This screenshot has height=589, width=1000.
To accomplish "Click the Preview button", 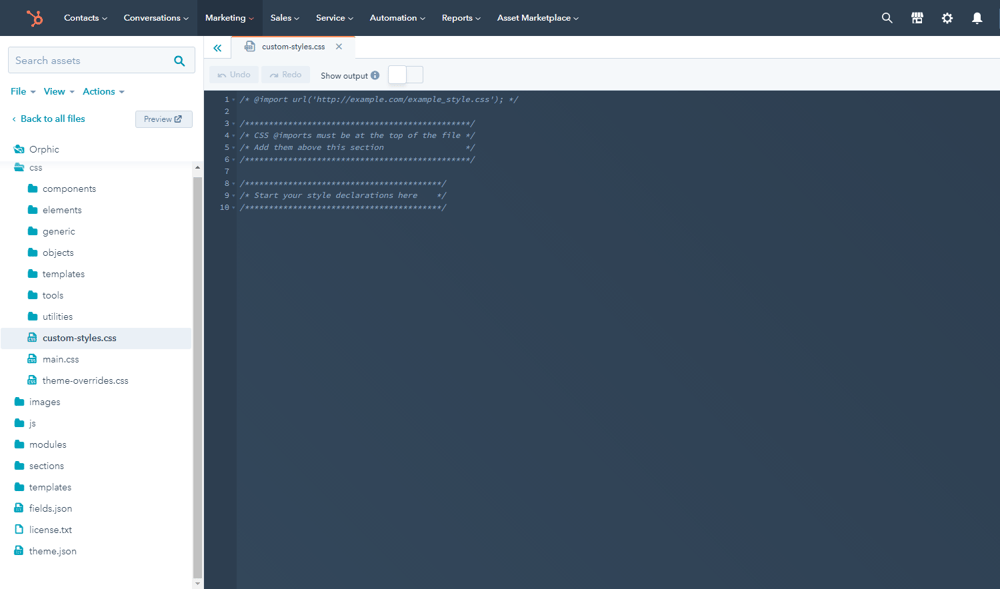I will 163,119.
